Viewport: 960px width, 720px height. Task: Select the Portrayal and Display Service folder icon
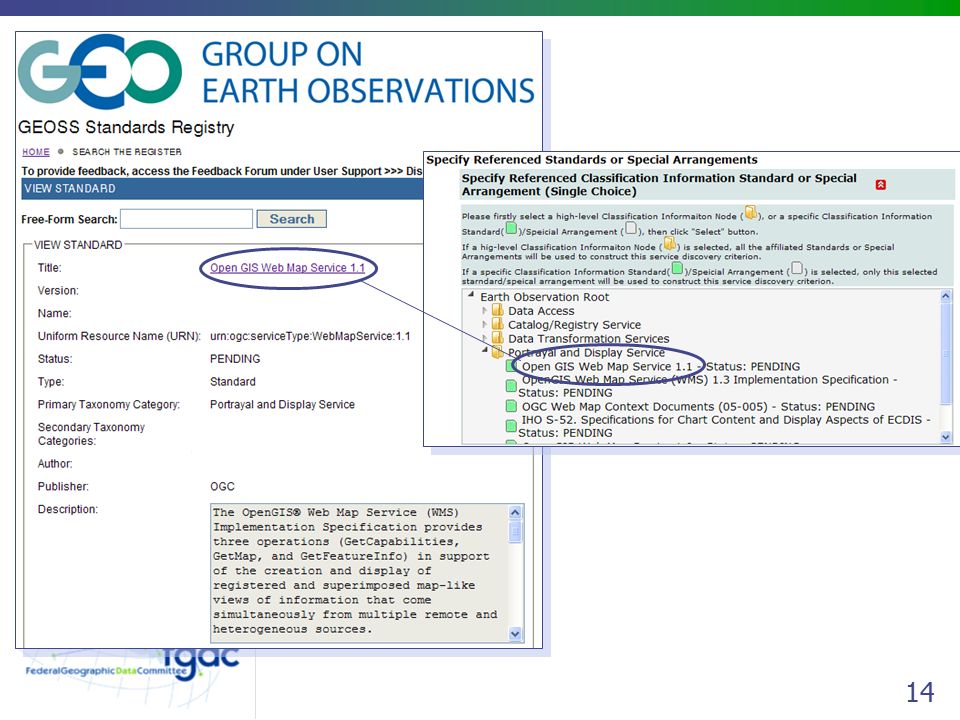[497, 353]
